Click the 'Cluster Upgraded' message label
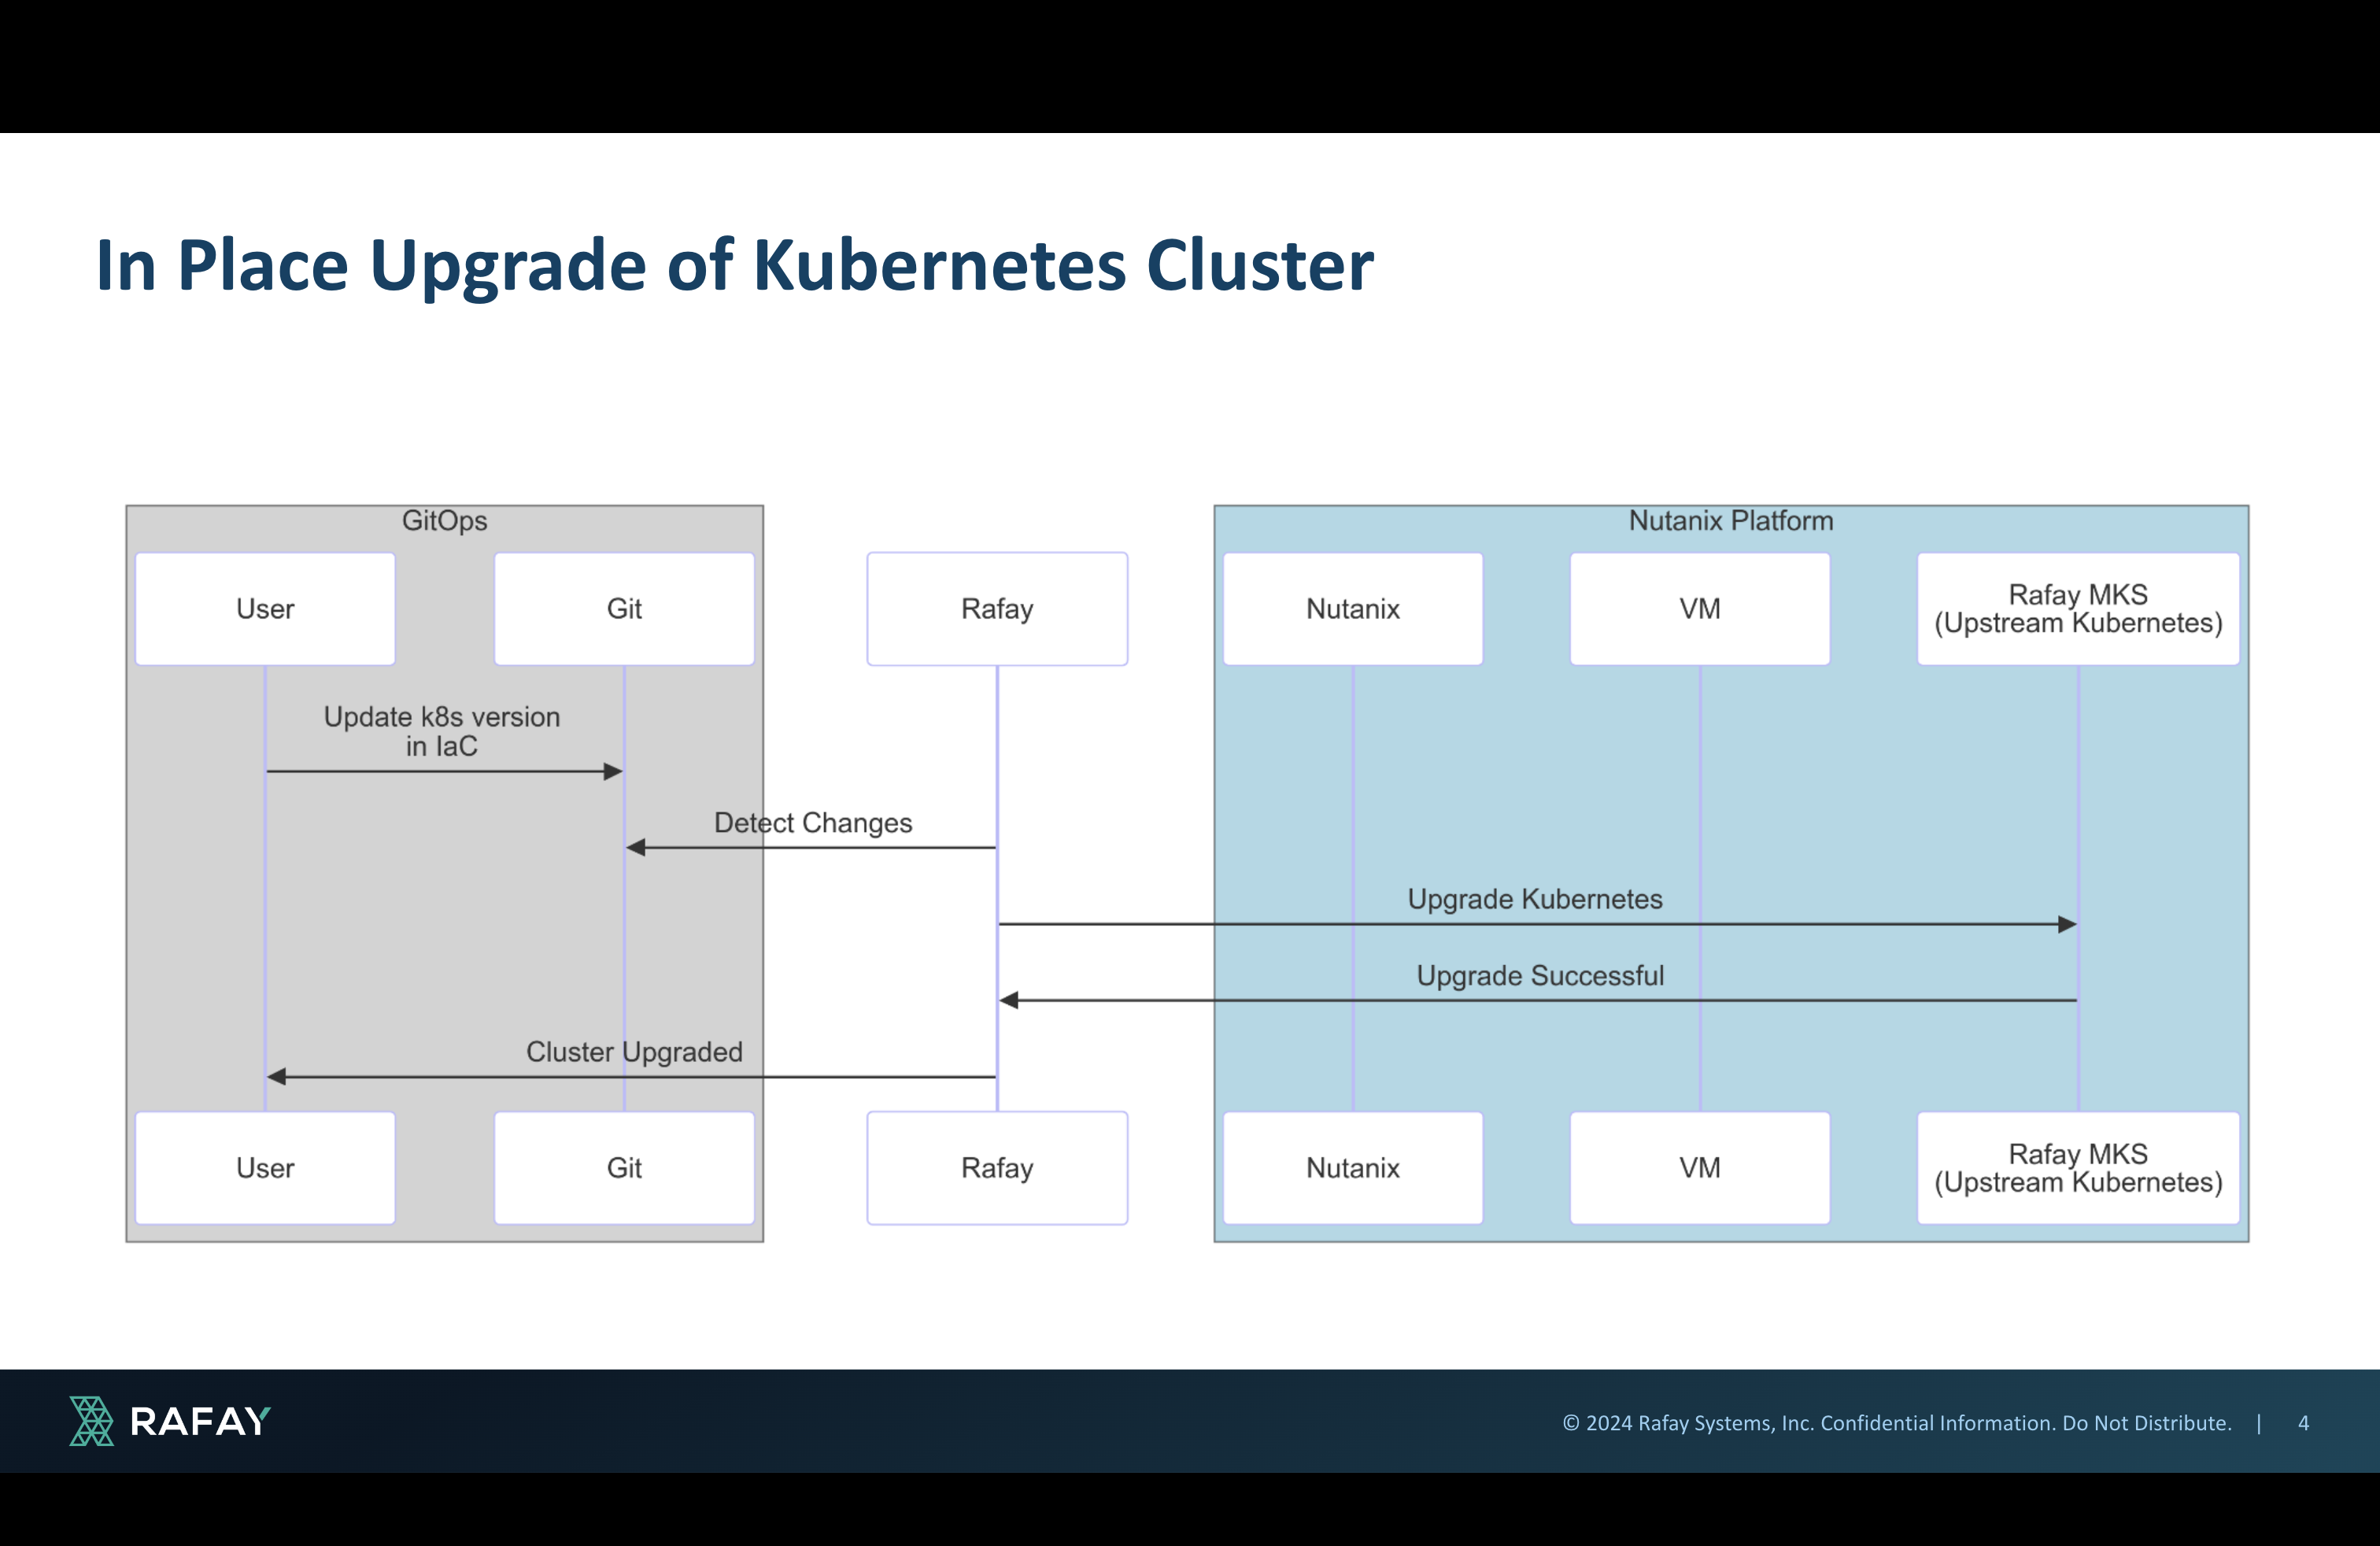The image size is (2380, 1546). (x=634, y=1052)
